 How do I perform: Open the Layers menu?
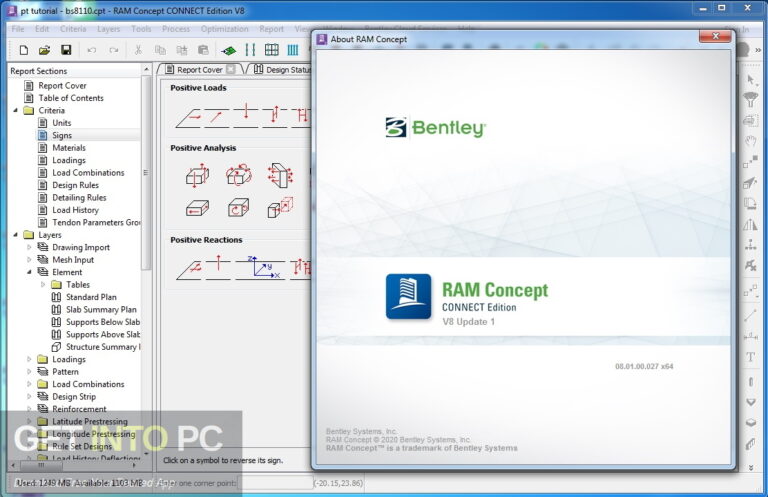pos(108,29)
